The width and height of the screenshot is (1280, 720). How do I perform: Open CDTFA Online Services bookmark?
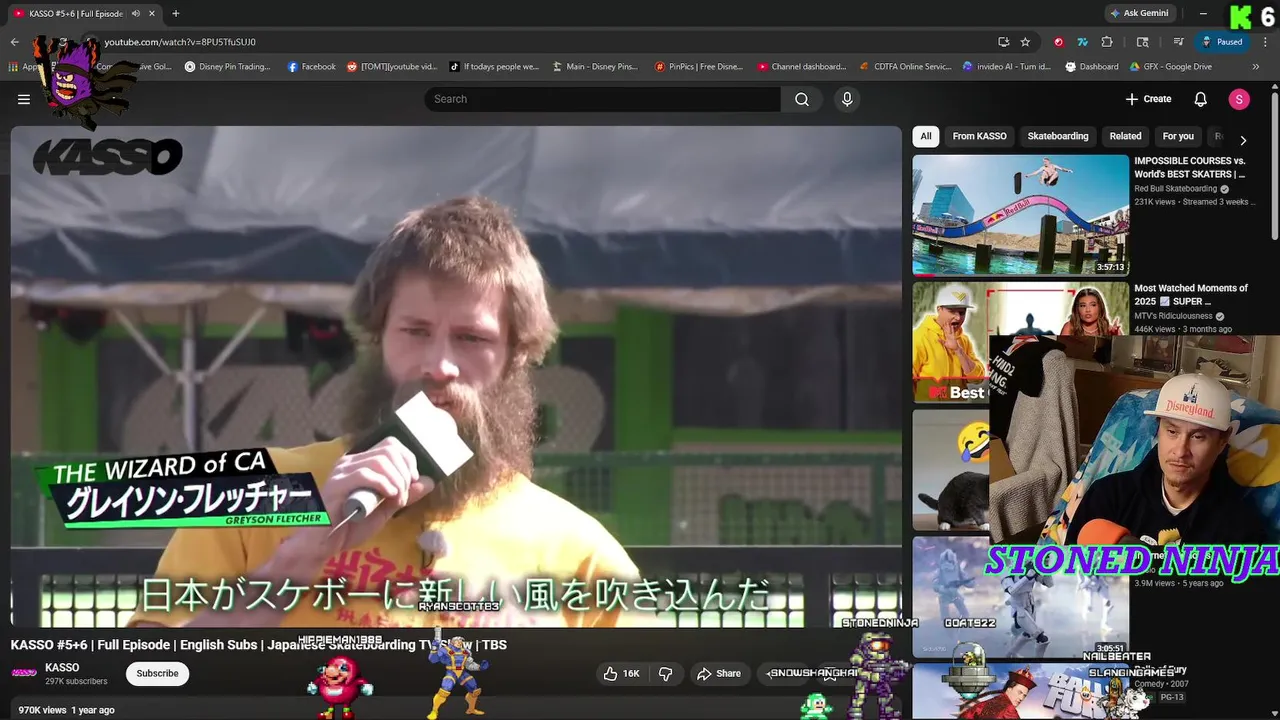click(x=905, y=67)
